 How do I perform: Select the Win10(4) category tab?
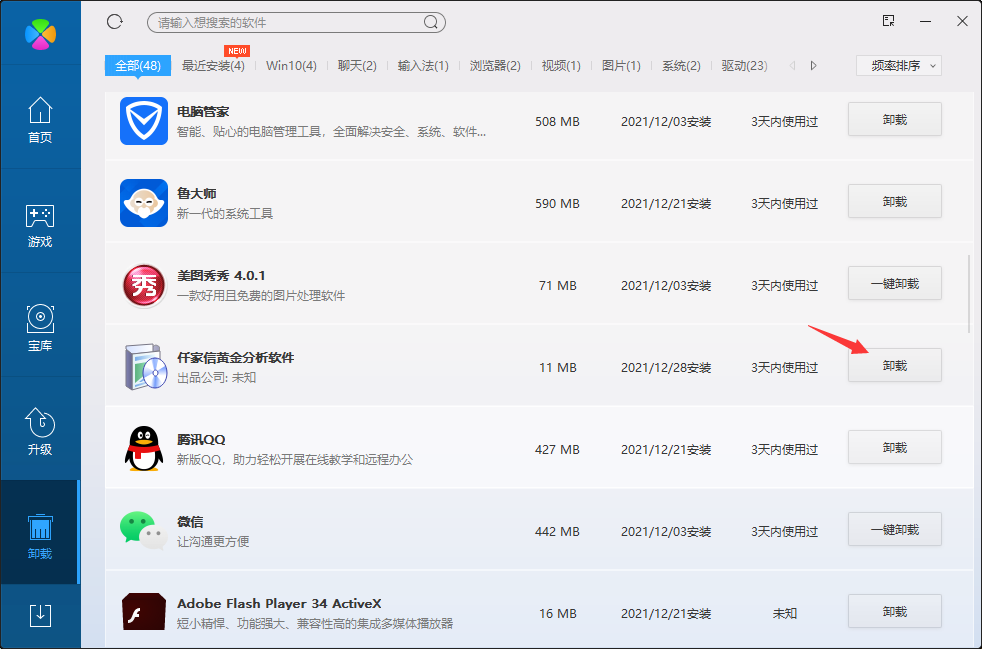[x=291, y=66]
